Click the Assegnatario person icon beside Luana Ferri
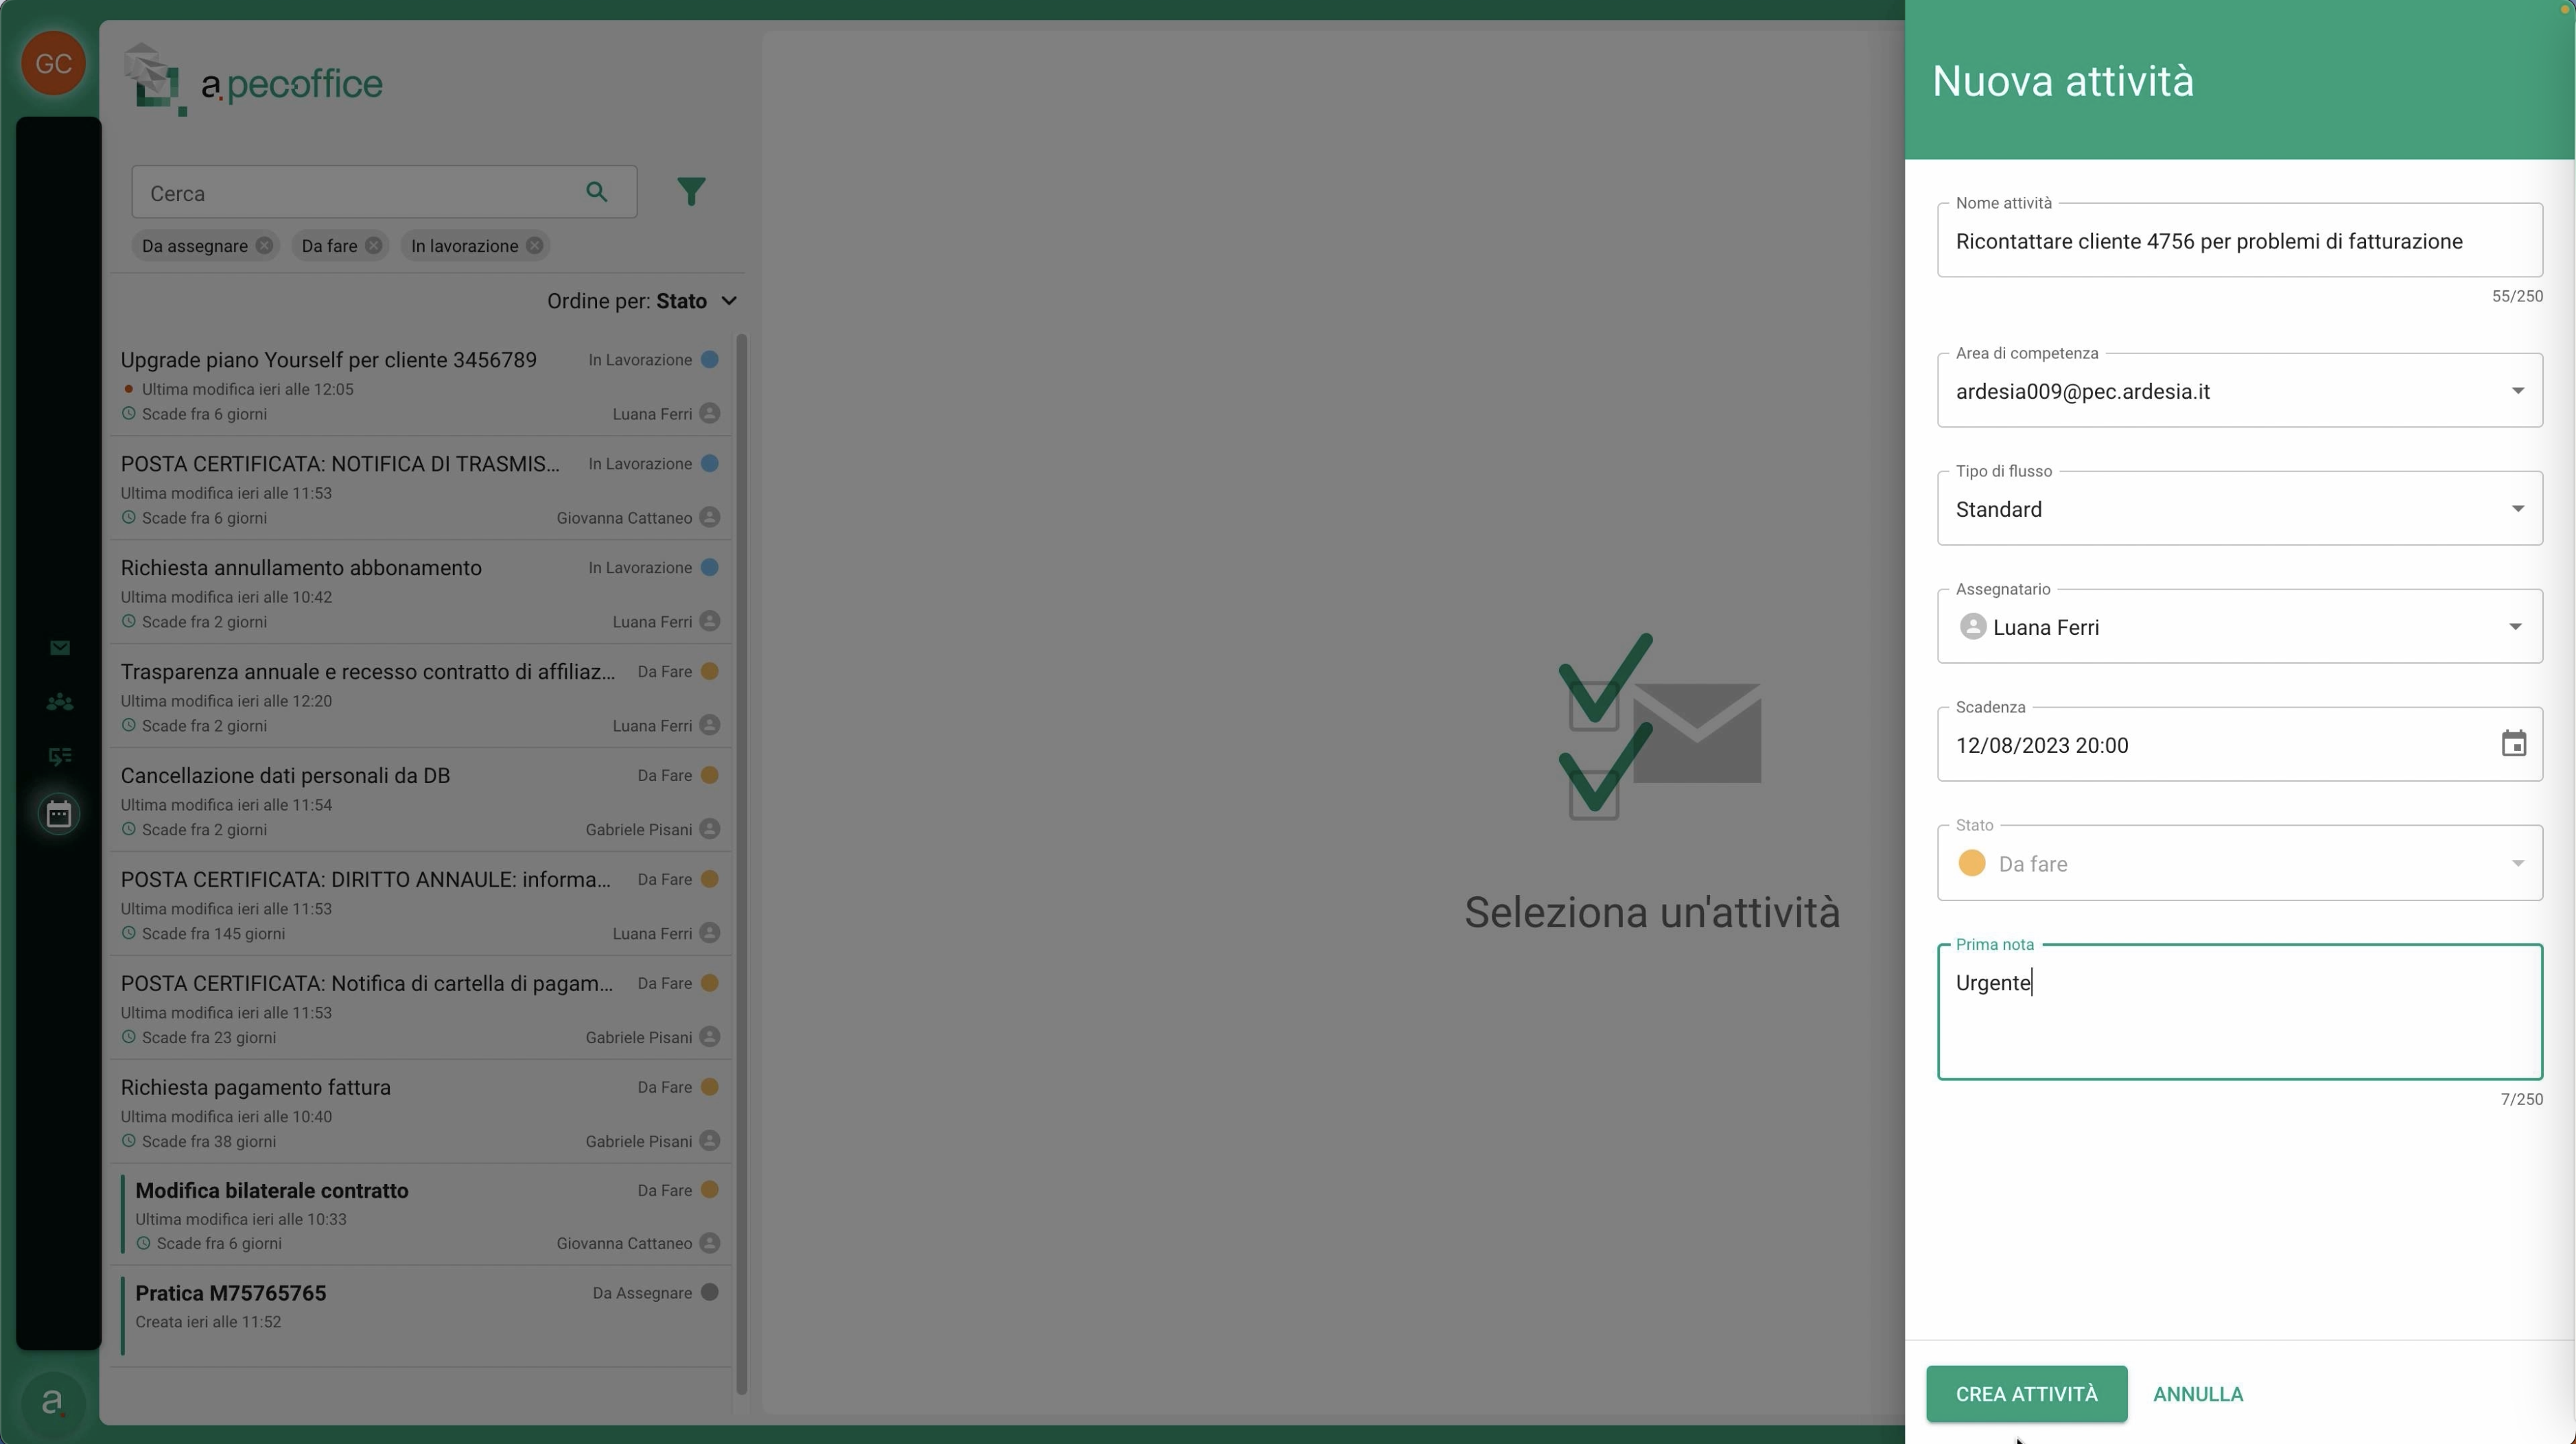 [x=1973, y=627]
